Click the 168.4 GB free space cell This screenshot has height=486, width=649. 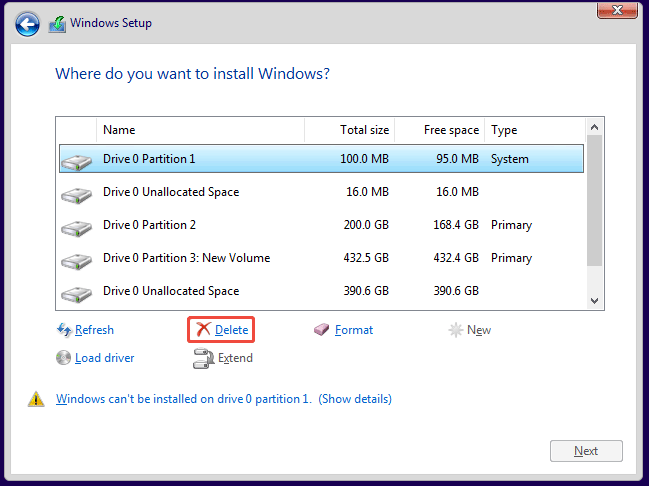pos(456,225)
